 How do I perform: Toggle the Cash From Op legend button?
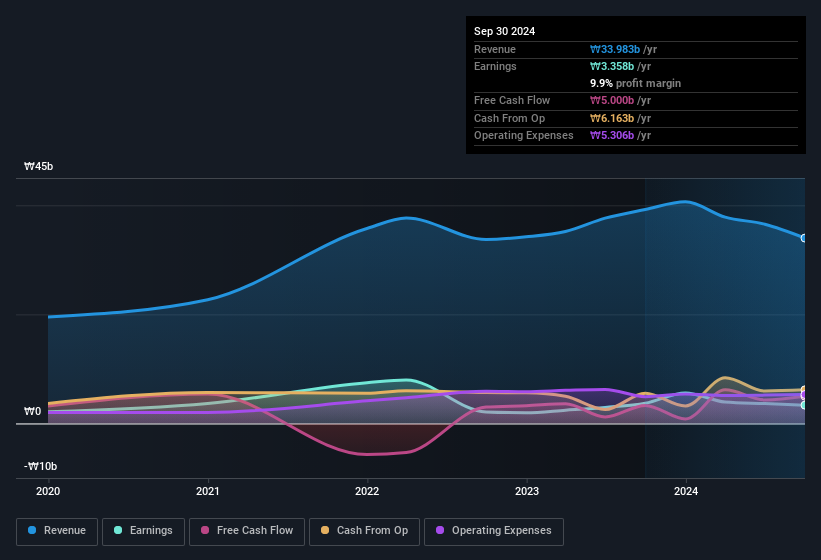click(364, 532)
